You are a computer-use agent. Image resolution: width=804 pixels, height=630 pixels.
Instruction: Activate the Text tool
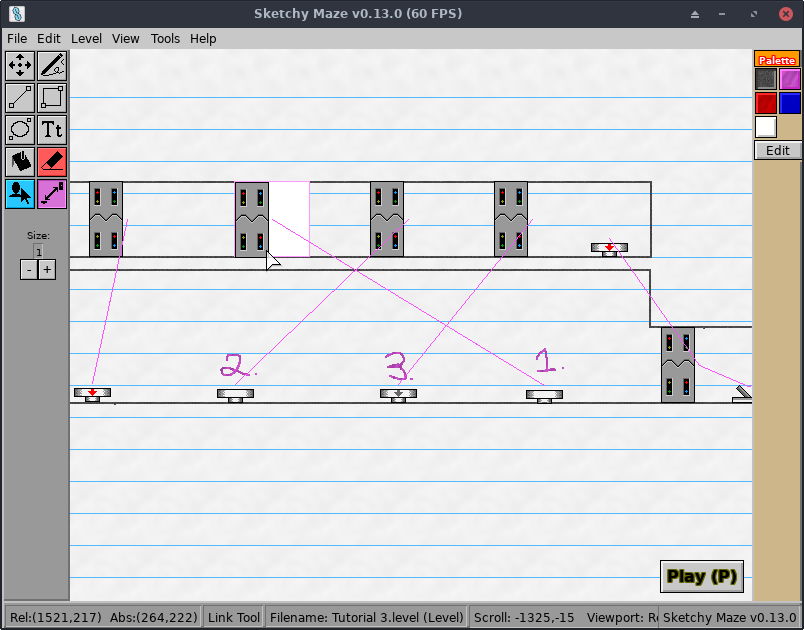(x=52, y=130)
